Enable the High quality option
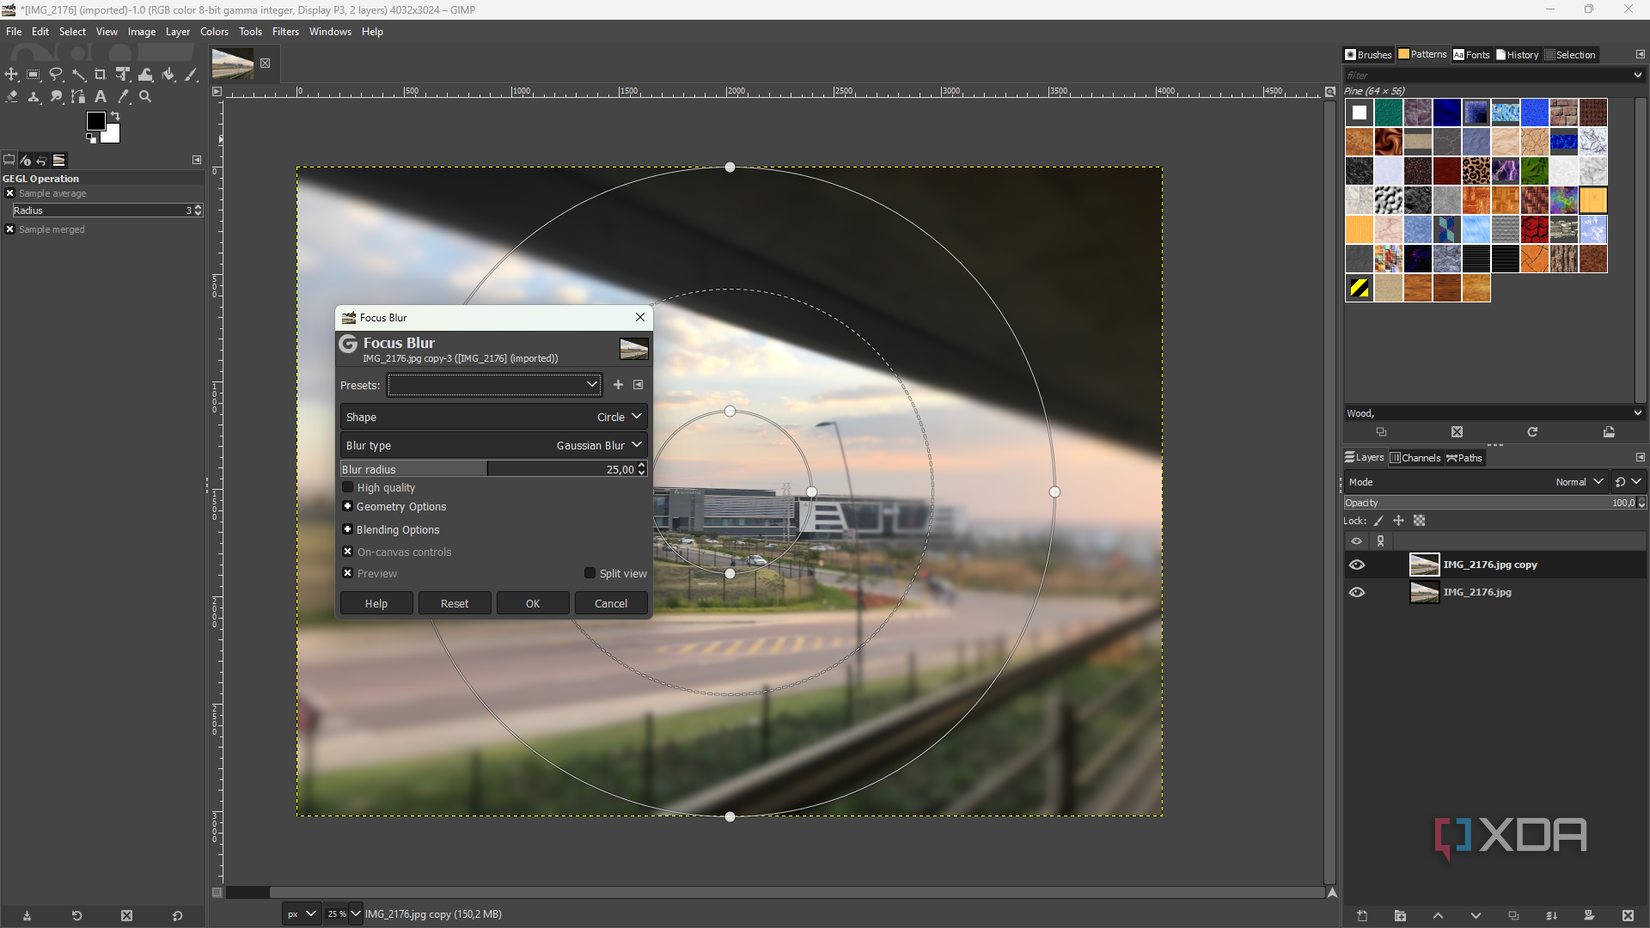The image size is (1650, 928). coord(348,487)
